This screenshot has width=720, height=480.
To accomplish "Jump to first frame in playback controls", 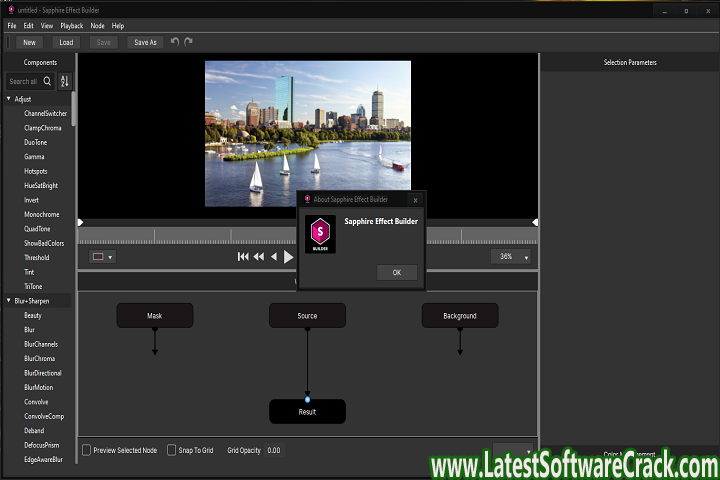I will (243, 257).
